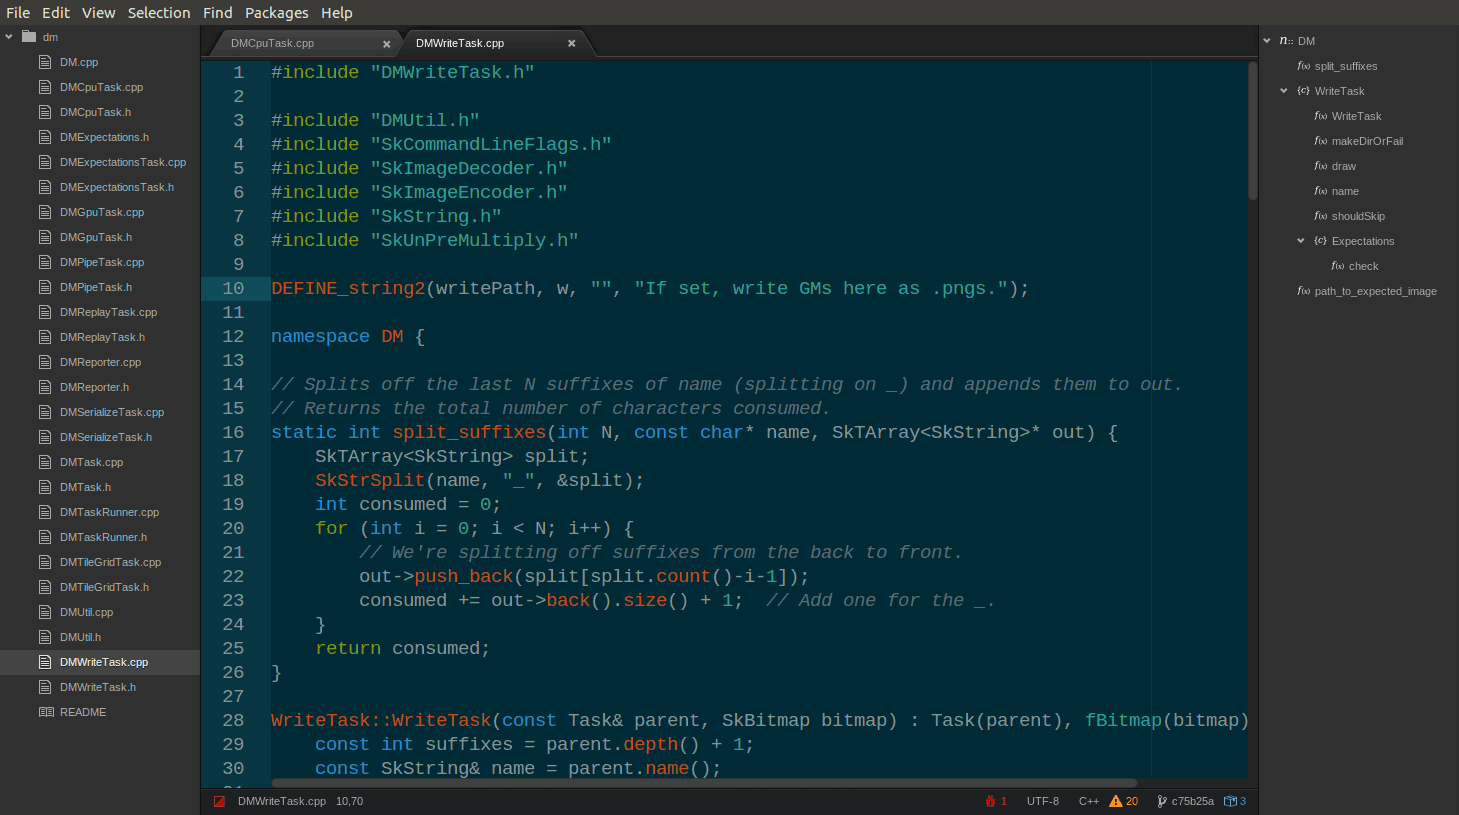Viewport: 1459px width, 815px height.
Task: Close the DMCpuTask.cpp tab
Action: (387, 44)
